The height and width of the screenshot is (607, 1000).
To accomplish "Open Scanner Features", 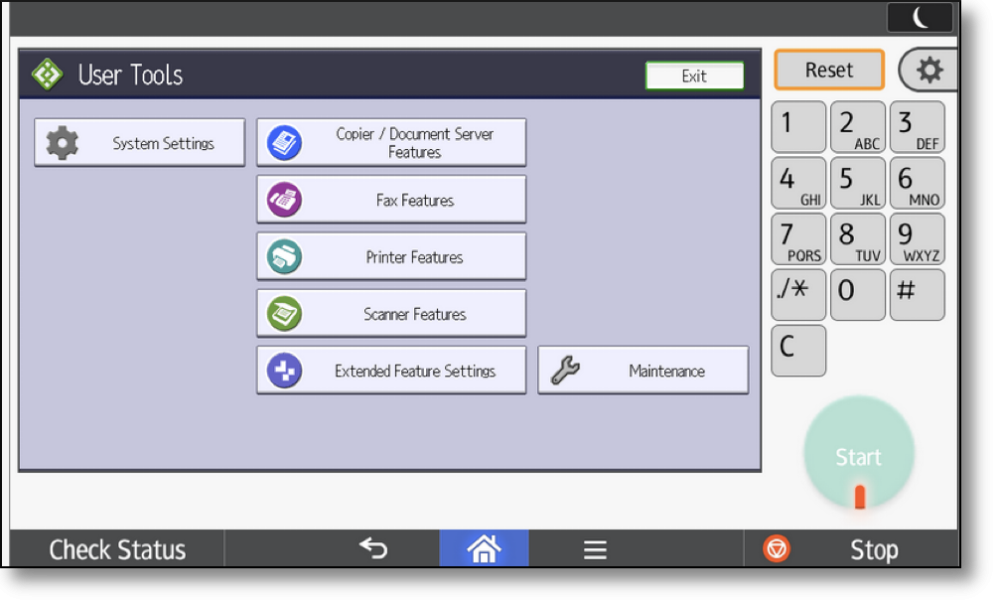I will tap(391, 313).
